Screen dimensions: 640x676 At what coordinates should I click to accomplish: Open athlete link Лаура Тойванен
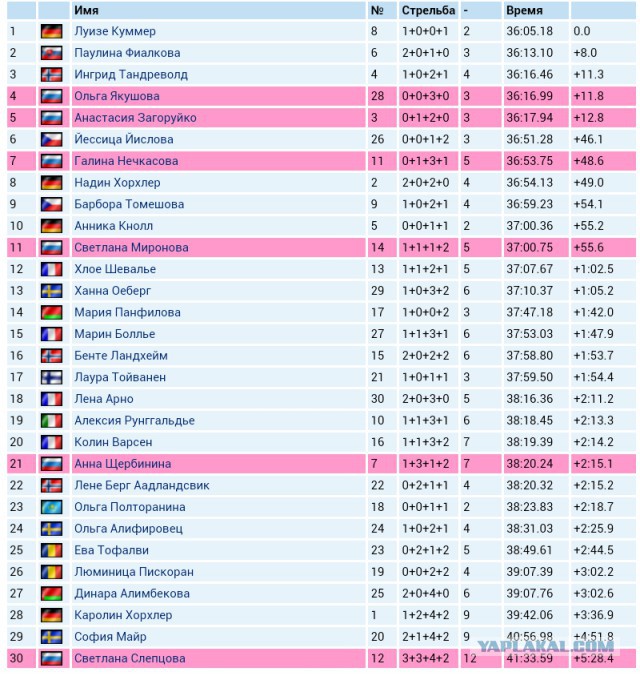click(x=120, y=377)
